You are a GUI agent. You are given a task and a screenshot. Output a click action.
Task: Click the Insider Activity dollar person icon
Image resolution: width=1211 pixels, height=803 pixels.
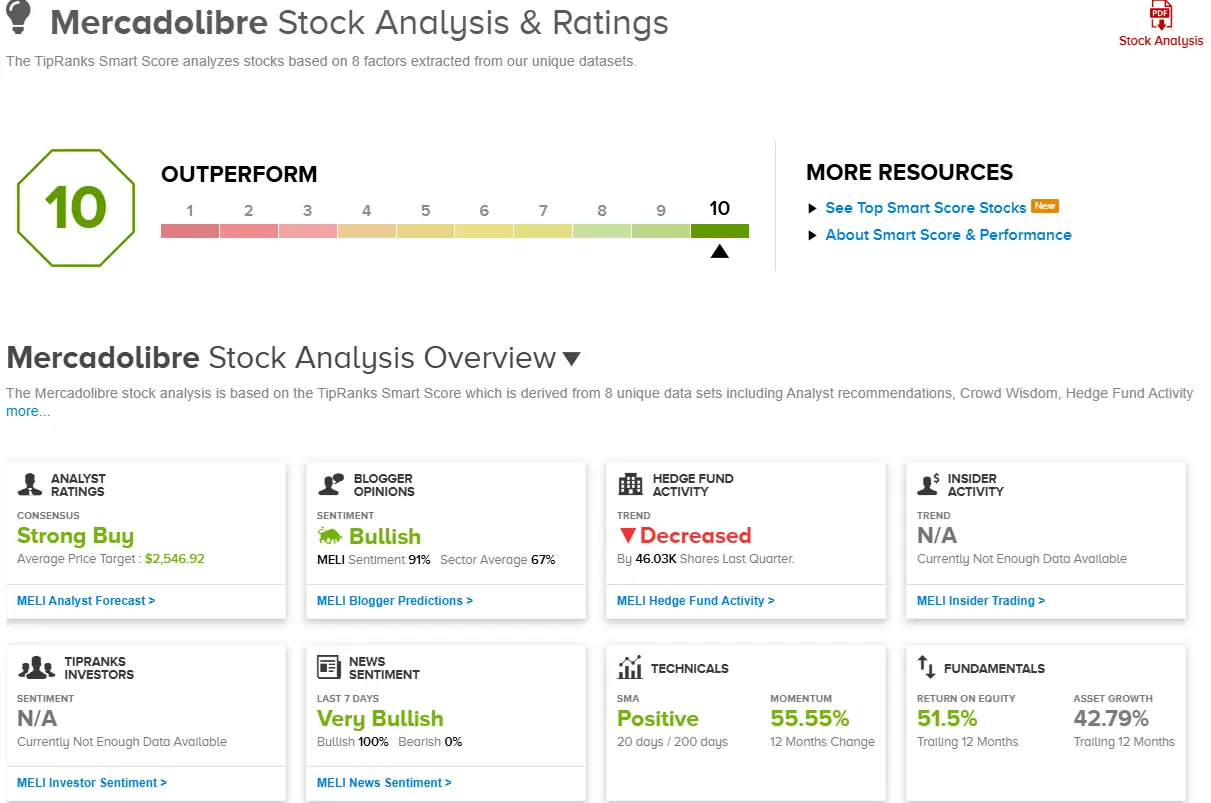[x=928, y=484]
